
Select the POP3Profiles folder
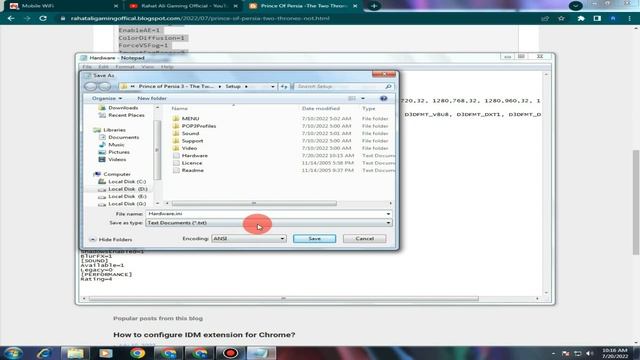click(x=199, y=126)
